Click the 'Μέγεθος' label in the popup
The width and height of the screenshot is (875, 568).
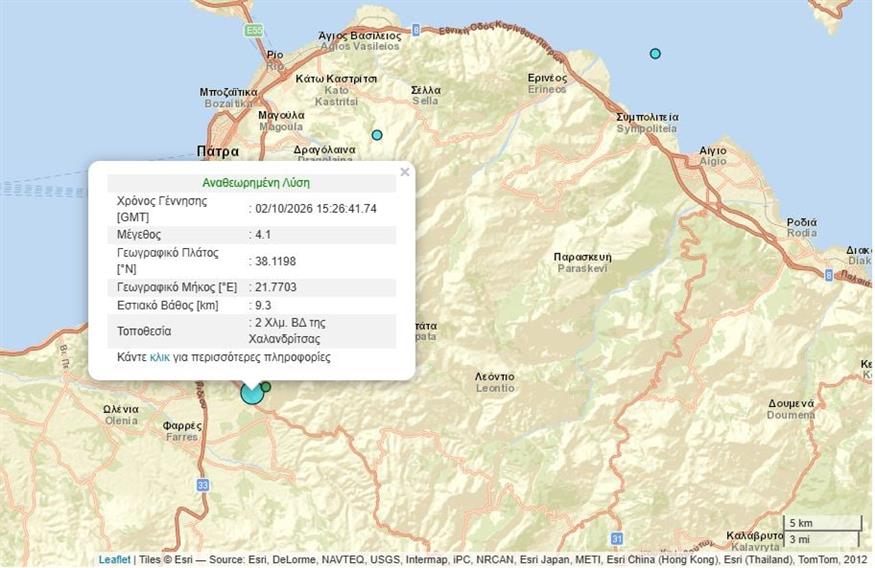click(139, 235)
